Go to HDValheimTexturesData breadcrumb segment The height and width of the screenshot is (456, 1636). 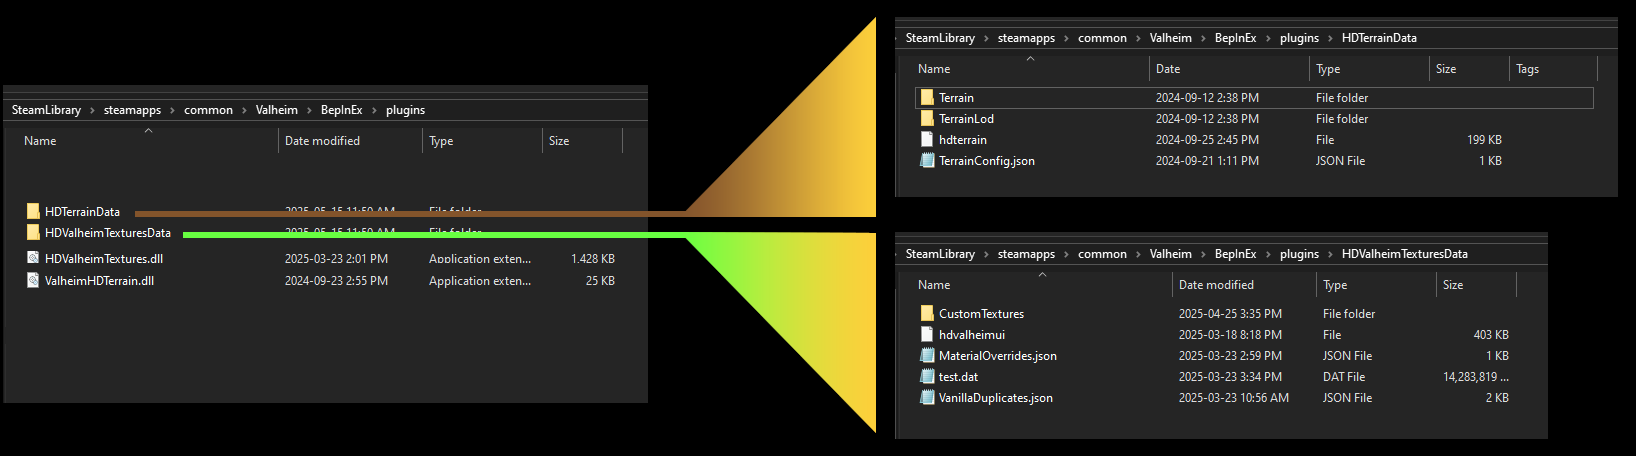coord(1404,254)
